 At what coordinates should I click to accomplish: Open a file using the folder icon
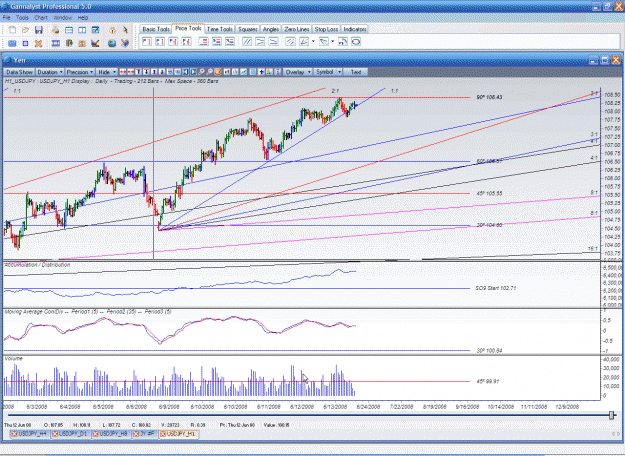tap(26, 30)
